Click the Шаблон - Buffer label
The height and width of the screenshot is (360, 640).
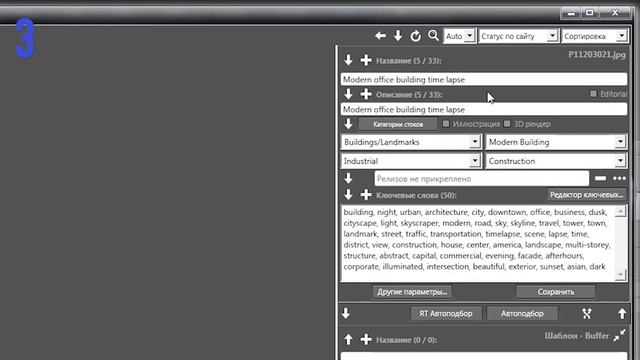576,336
